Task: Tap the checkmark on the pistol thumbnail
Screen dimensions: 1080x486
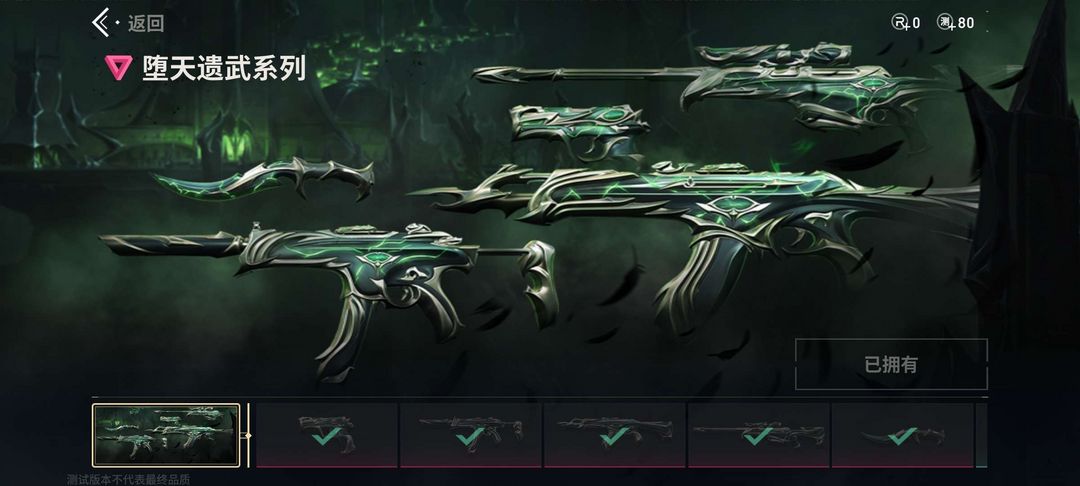Action: (x=326, y=436)
